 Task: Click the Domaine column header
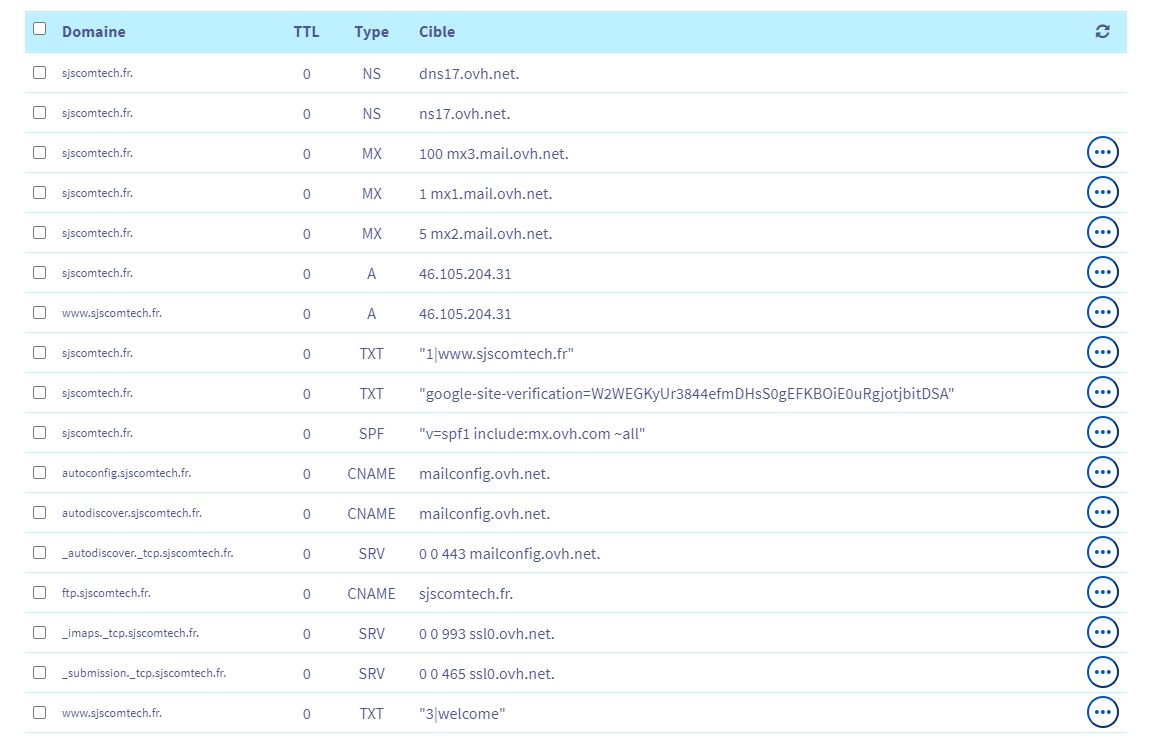coord(94,32)
